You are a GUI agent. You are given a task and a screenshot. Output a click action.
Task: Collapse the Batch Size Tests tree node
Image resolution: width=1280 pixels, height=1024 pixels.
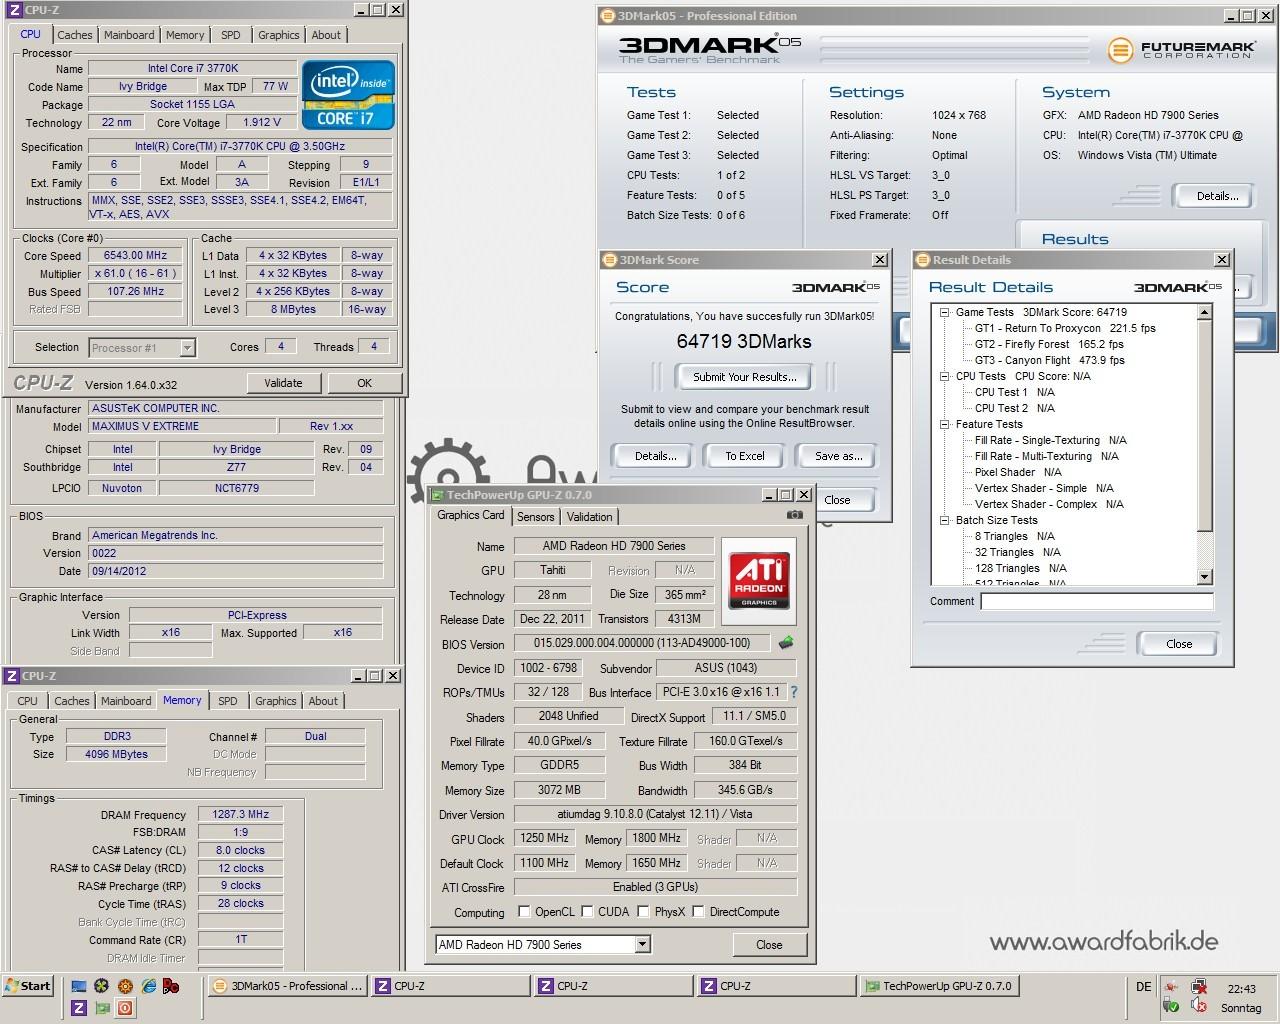tap(944, 520)
